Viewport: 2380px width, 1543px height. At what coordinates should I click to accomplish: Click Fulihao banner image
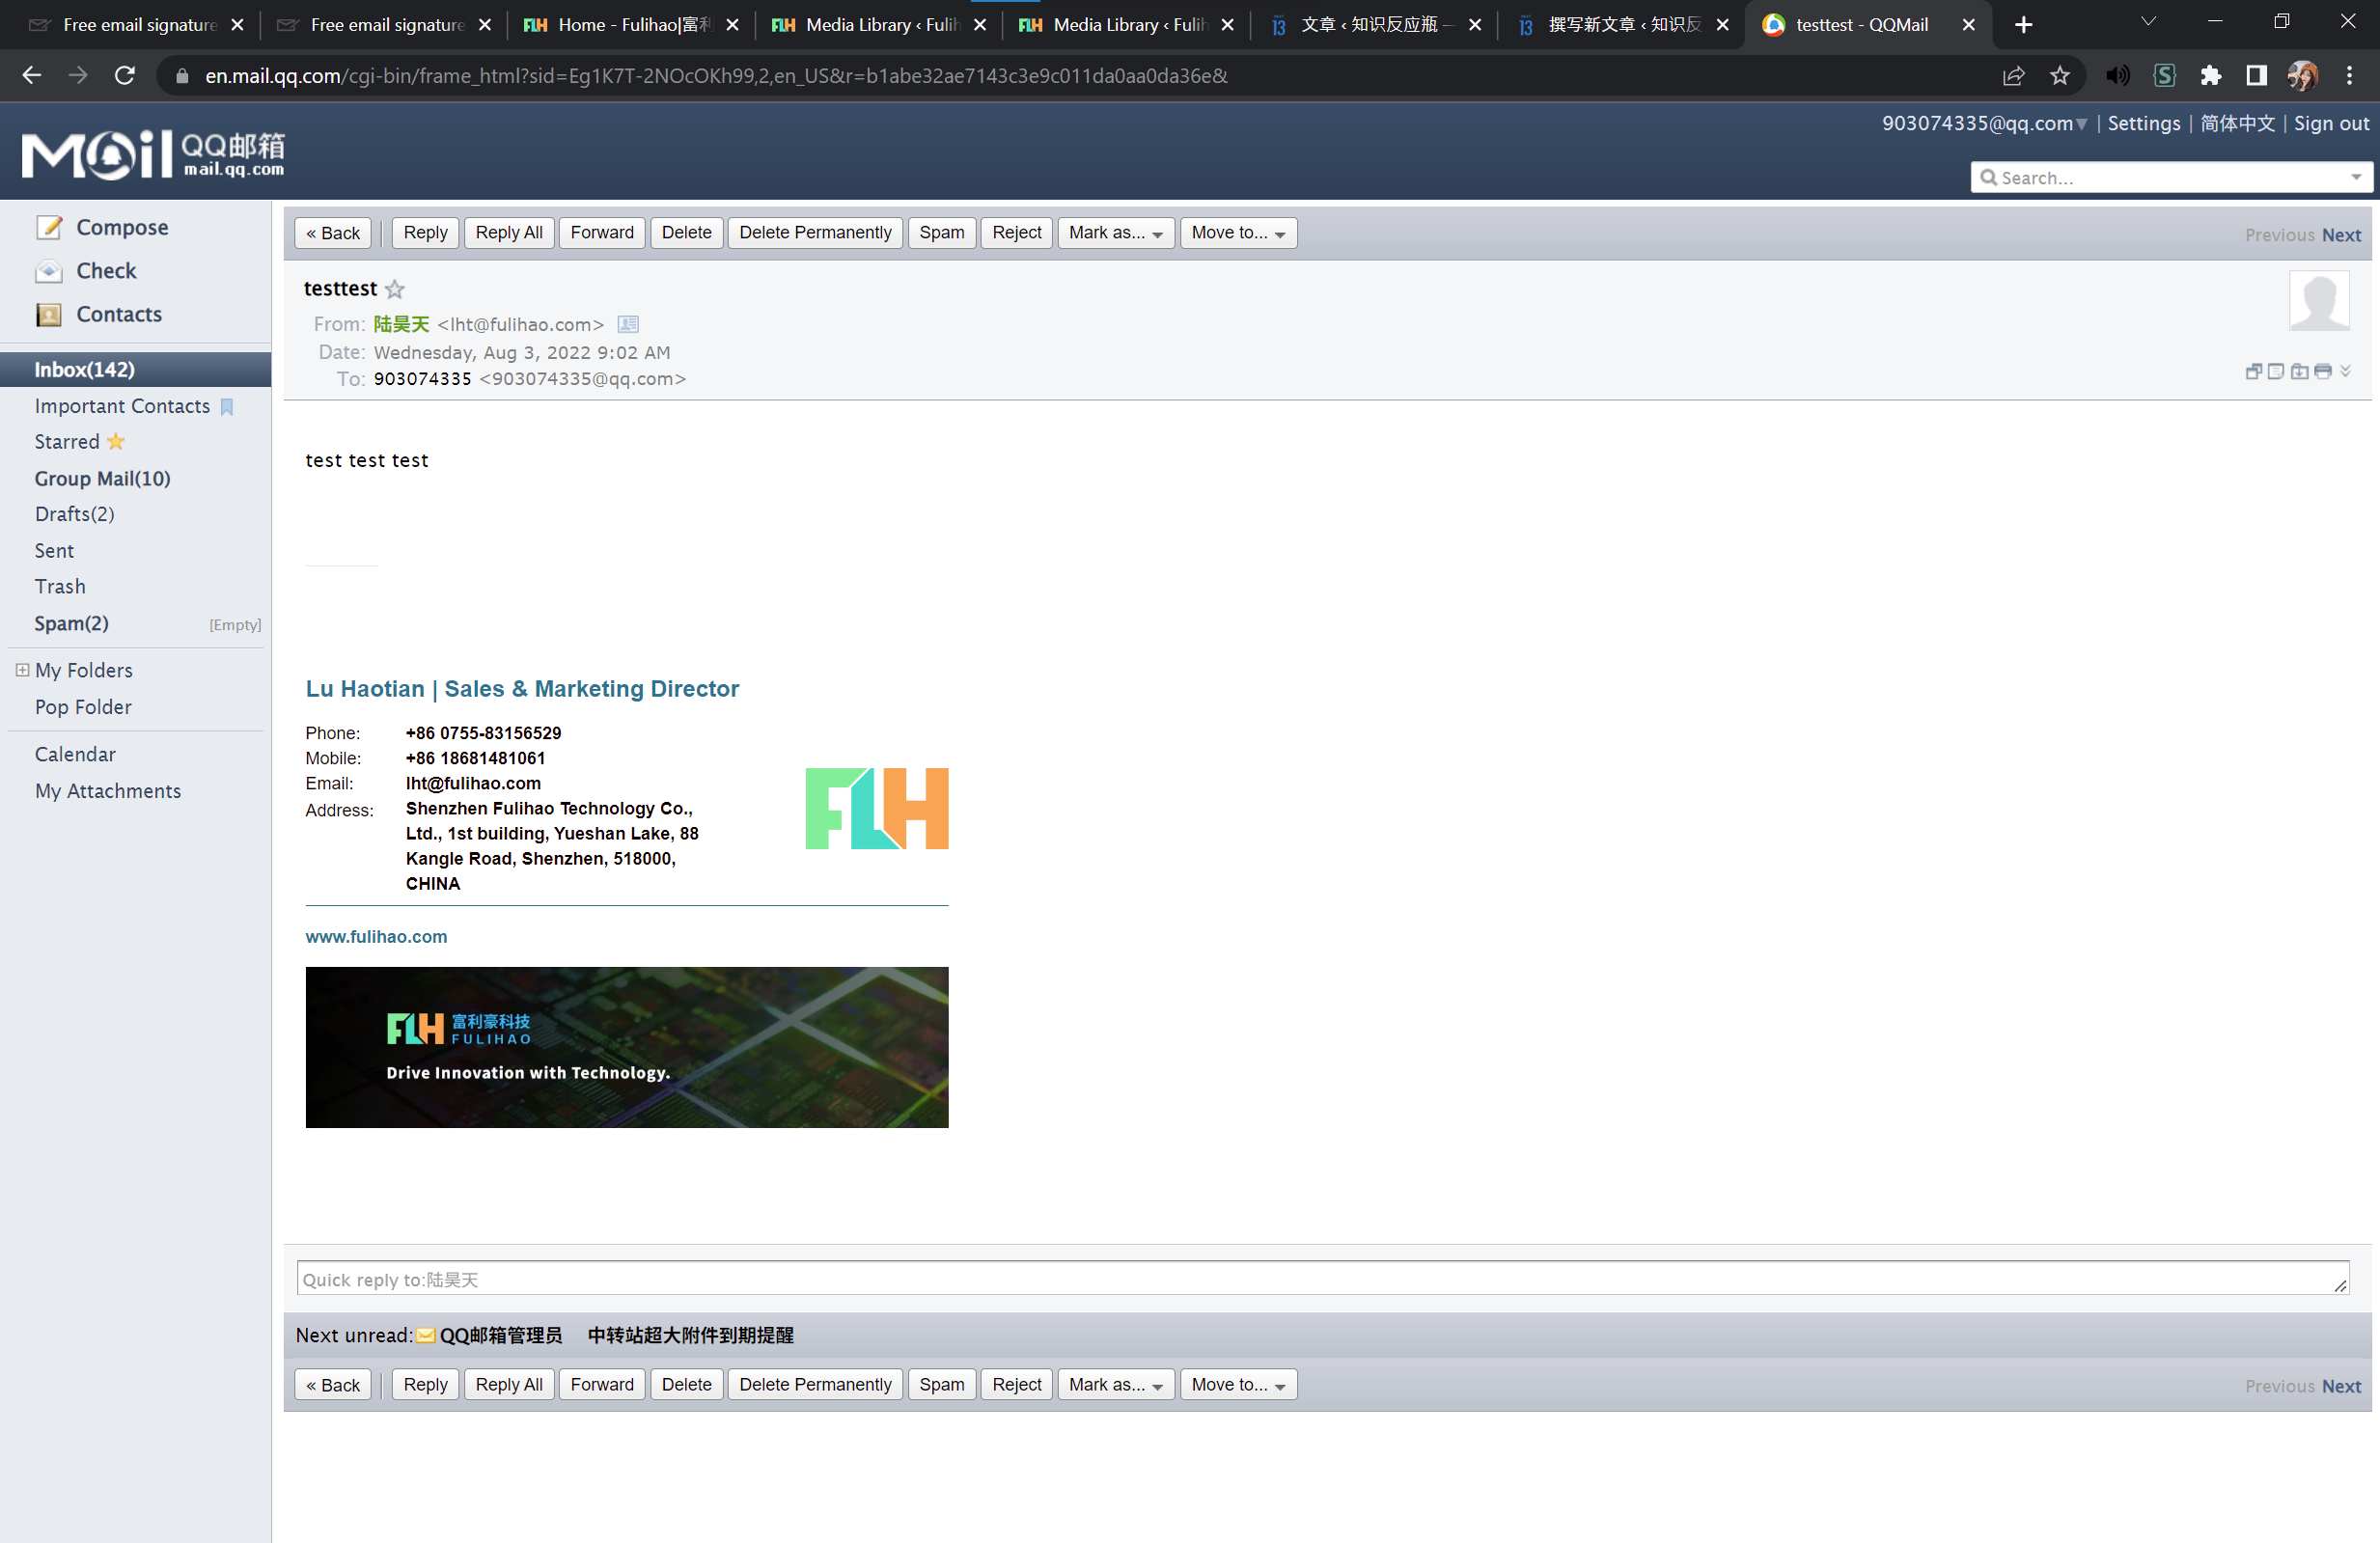point(626,1046)
